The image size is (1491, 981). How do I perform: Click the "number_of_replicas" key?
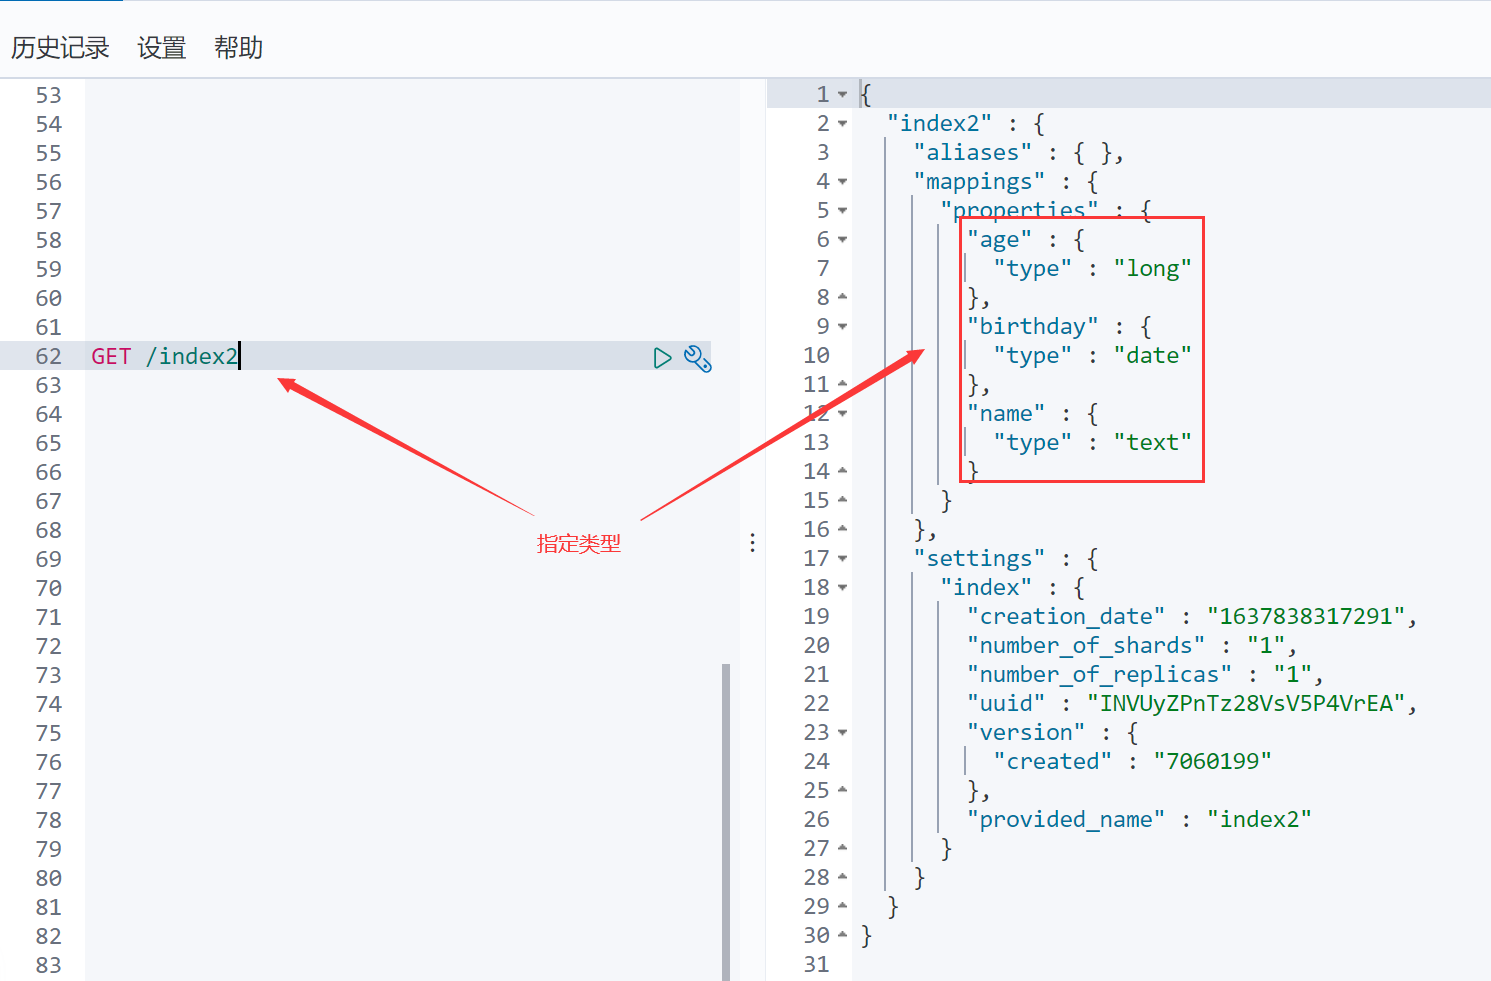pos(1099,675)
